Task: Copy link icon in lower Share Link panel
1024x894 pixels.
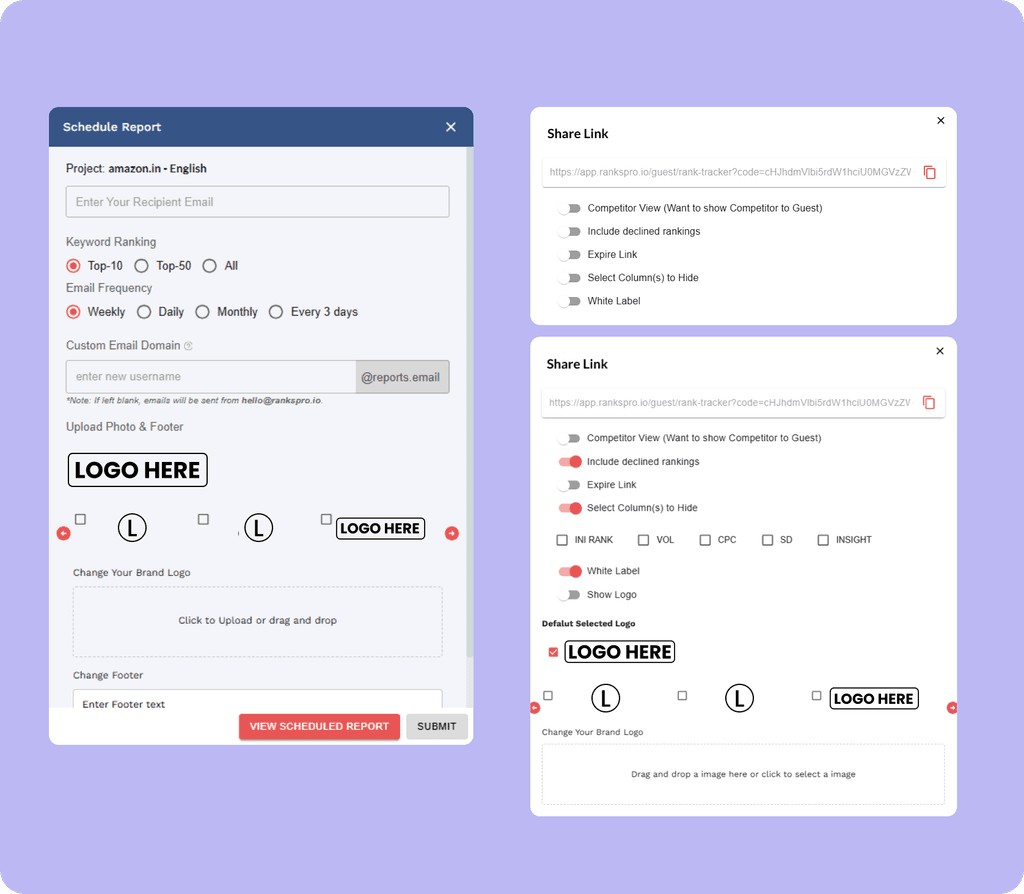Action: (x=929, y=402)
